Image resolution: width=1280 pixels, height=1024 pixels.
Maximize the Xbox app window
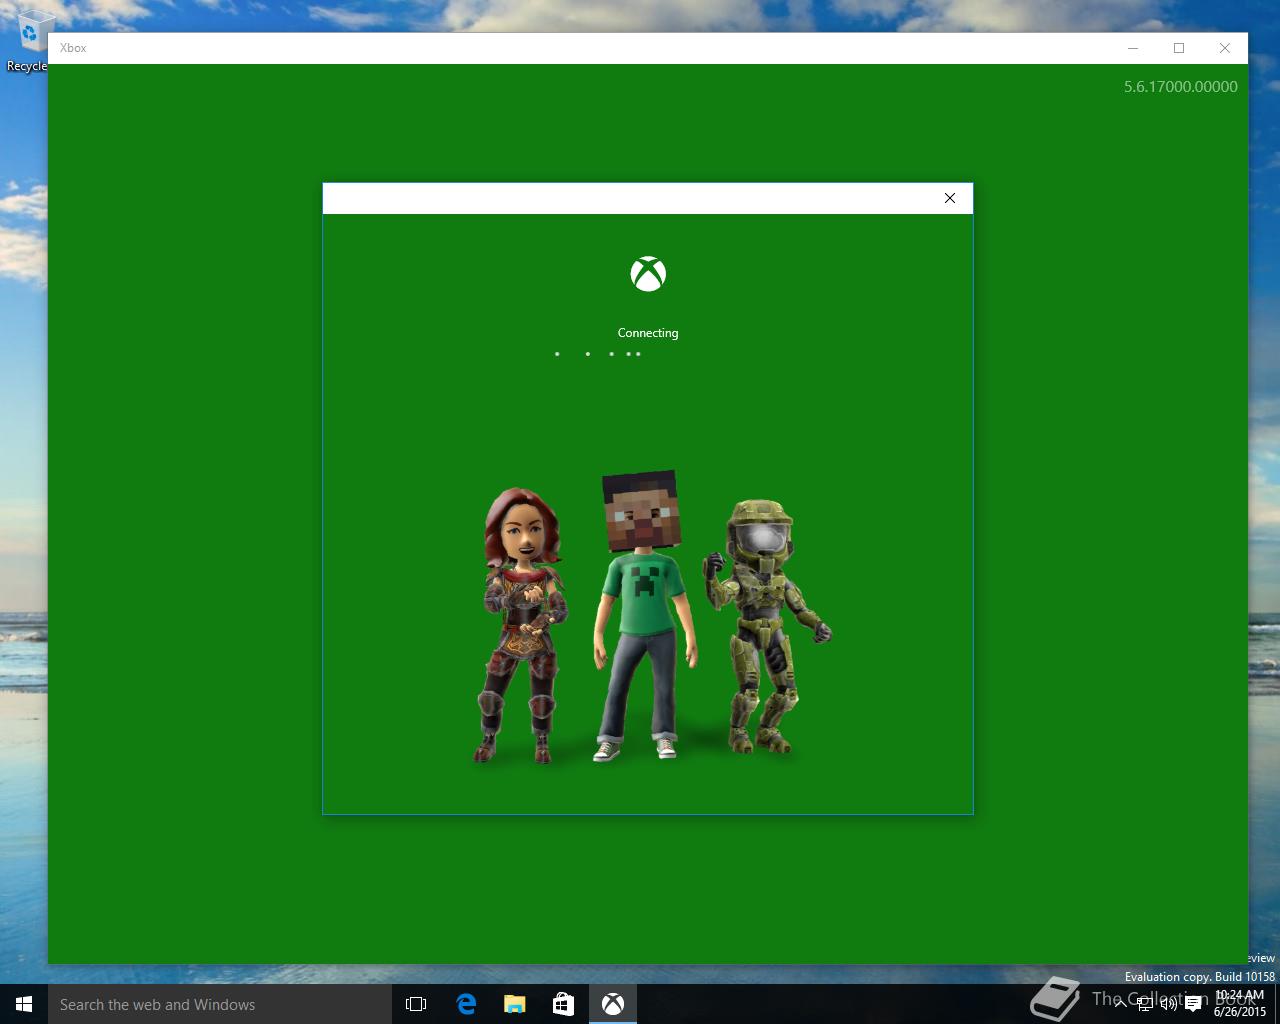pyautogui.click(x=1179, y=48)
